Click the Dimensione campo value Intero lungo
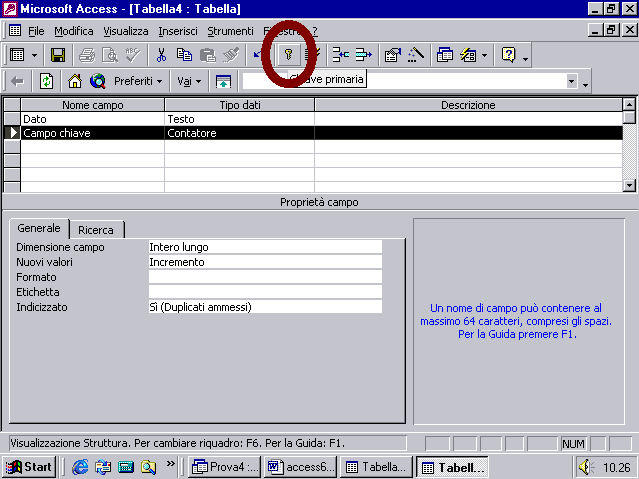This screenshot has width=639, height=479. (265, 247)
